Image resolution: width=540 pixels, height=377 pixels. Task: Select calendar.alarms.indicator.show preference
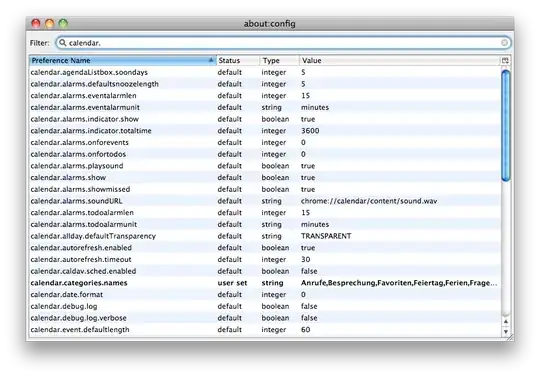click(x=265, y=119)
